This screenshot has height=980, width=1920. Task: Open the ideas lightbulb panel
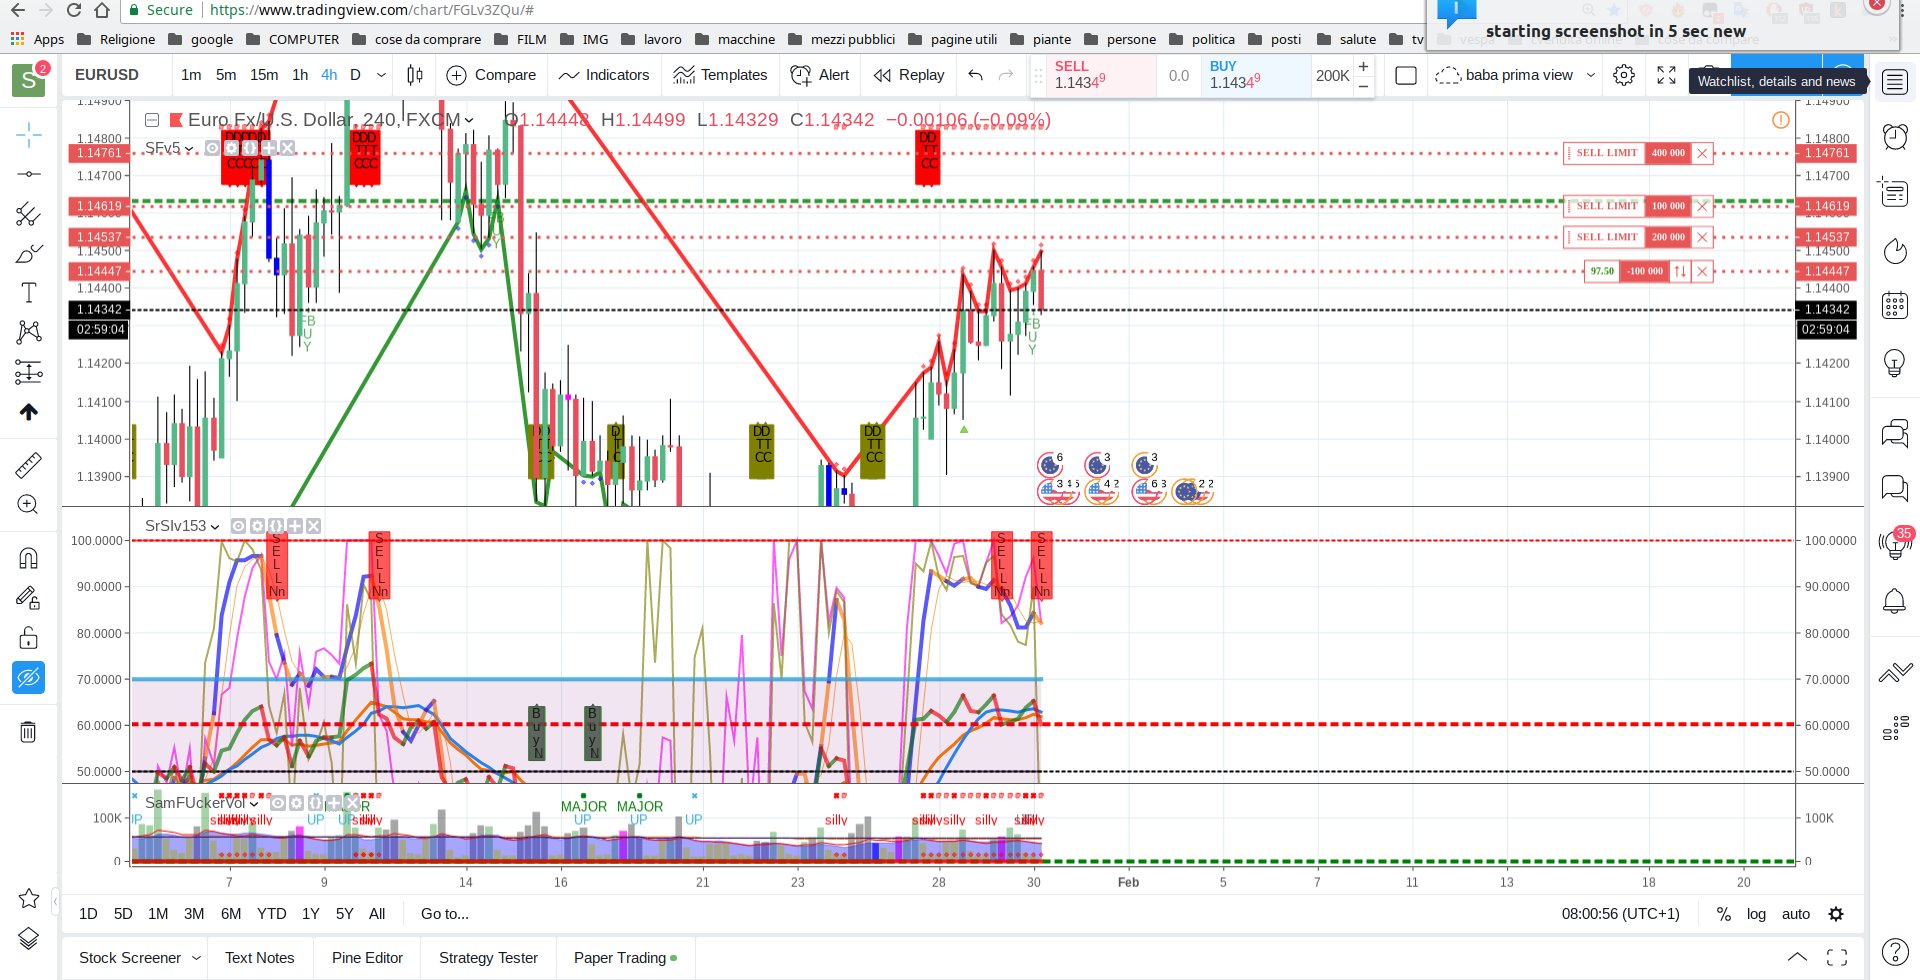pos(1895,362)
